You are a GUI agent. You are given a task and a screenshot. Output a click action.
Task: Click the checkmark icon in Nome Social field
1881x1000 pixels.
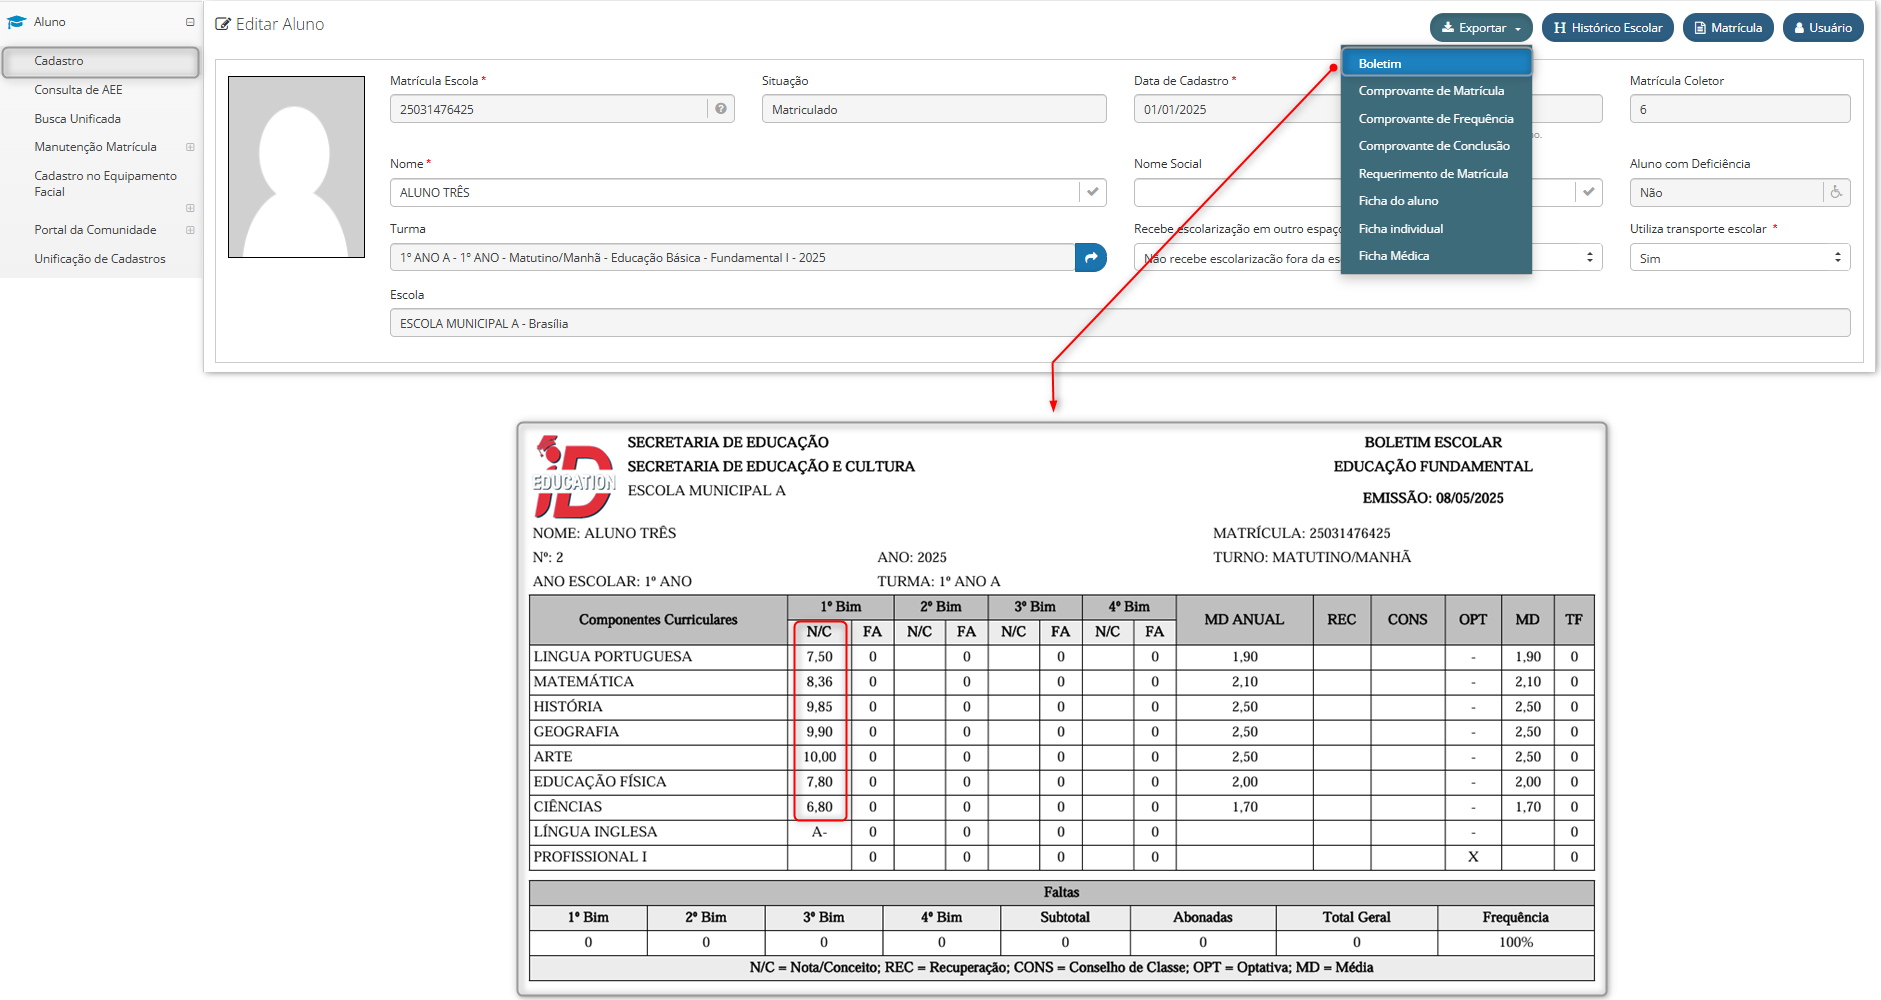(1589, 192)
